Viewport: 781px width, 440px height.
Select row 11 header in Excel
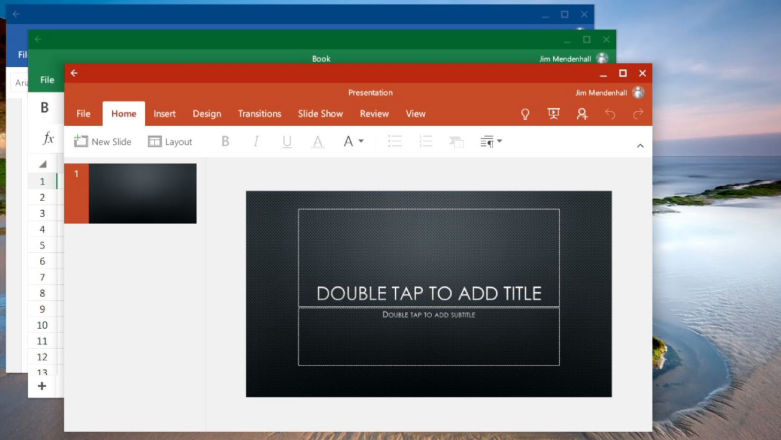[x=42, y=341]
